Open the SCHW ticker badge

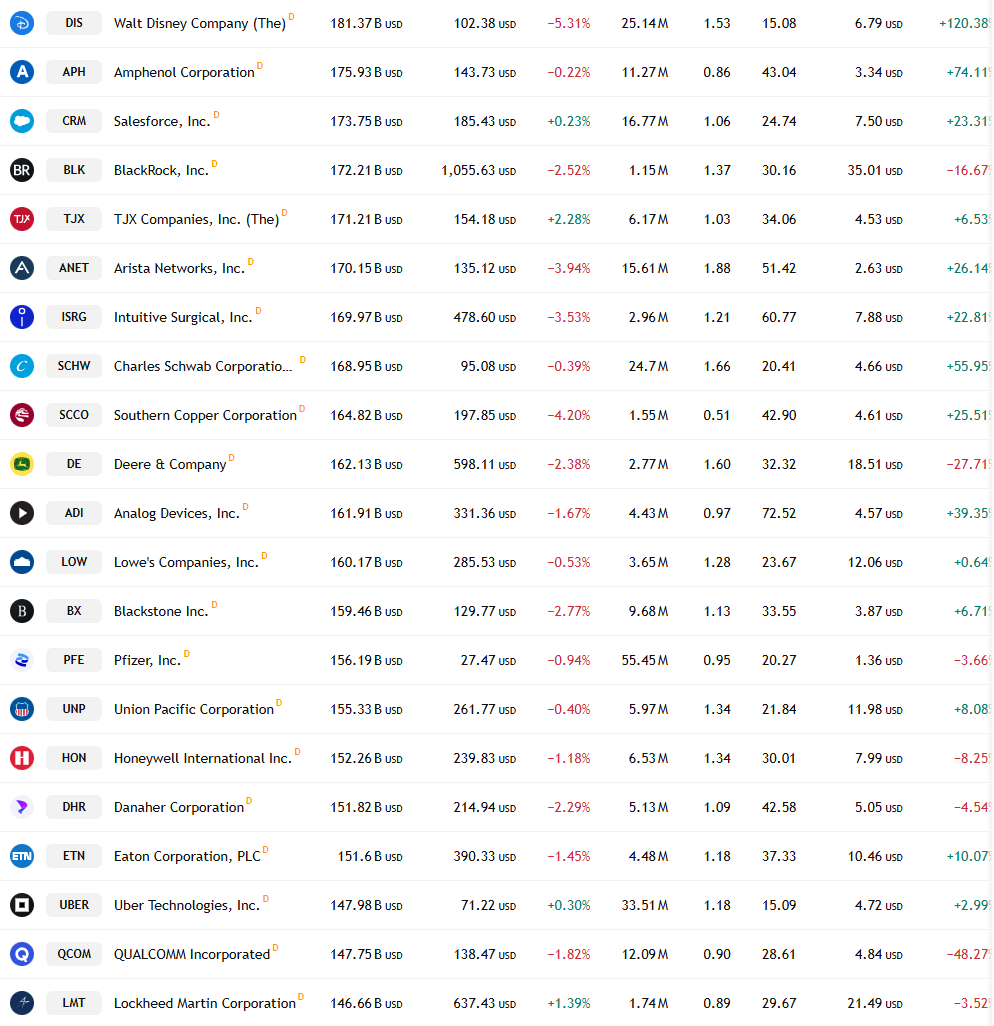click(x=74, y=366)
